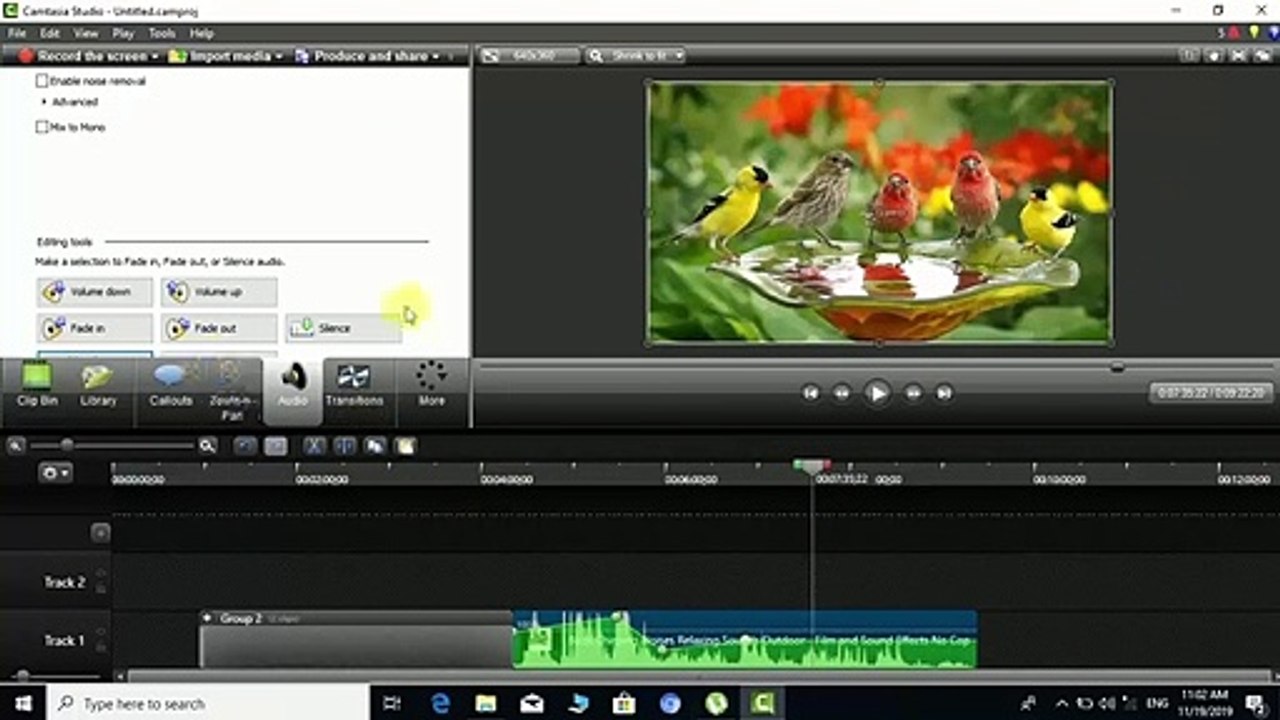1280x720 pixels.
Task: Click the Split clip icon
Action: (x=345, y=446)
